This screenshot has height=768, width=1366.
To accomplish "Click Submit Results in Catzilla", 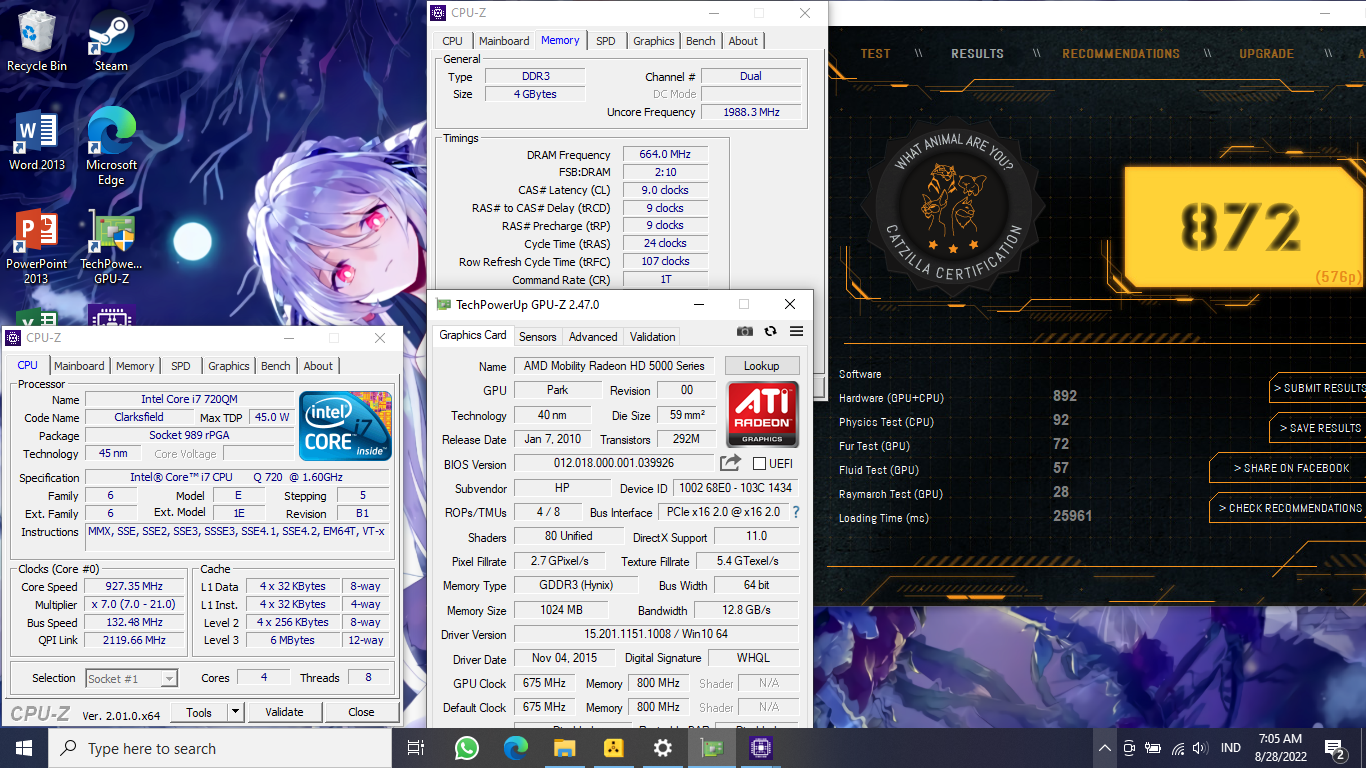I will point(1319,388).
